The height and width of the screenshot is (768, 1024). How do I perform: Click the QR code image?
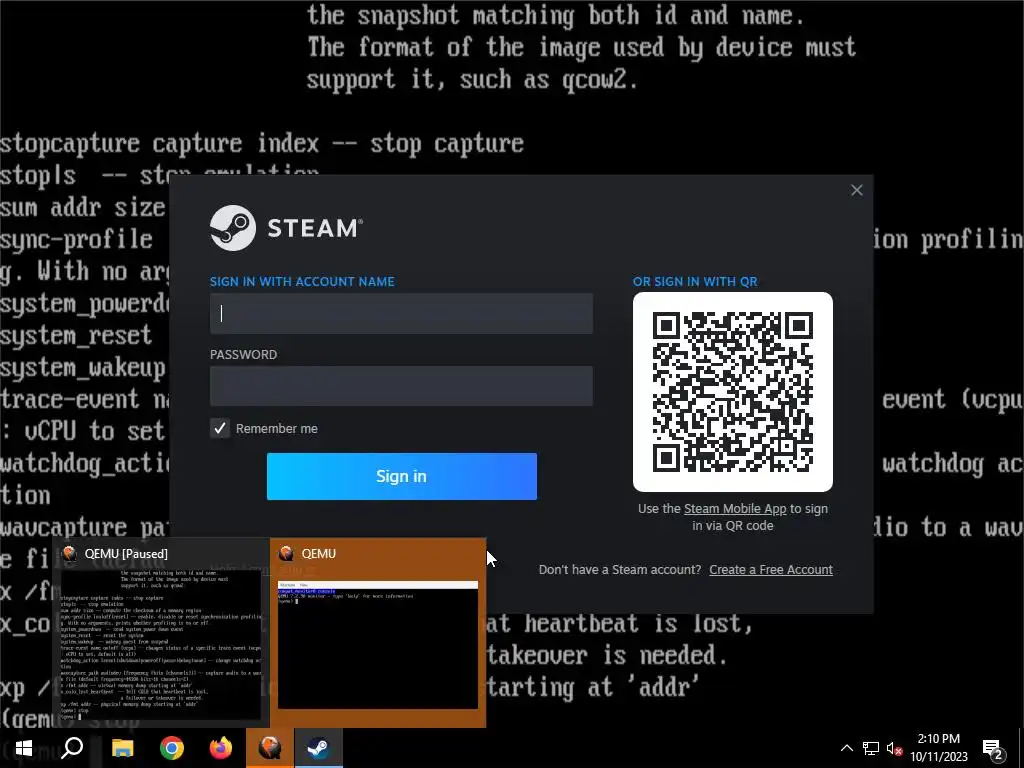coord(733,392)
